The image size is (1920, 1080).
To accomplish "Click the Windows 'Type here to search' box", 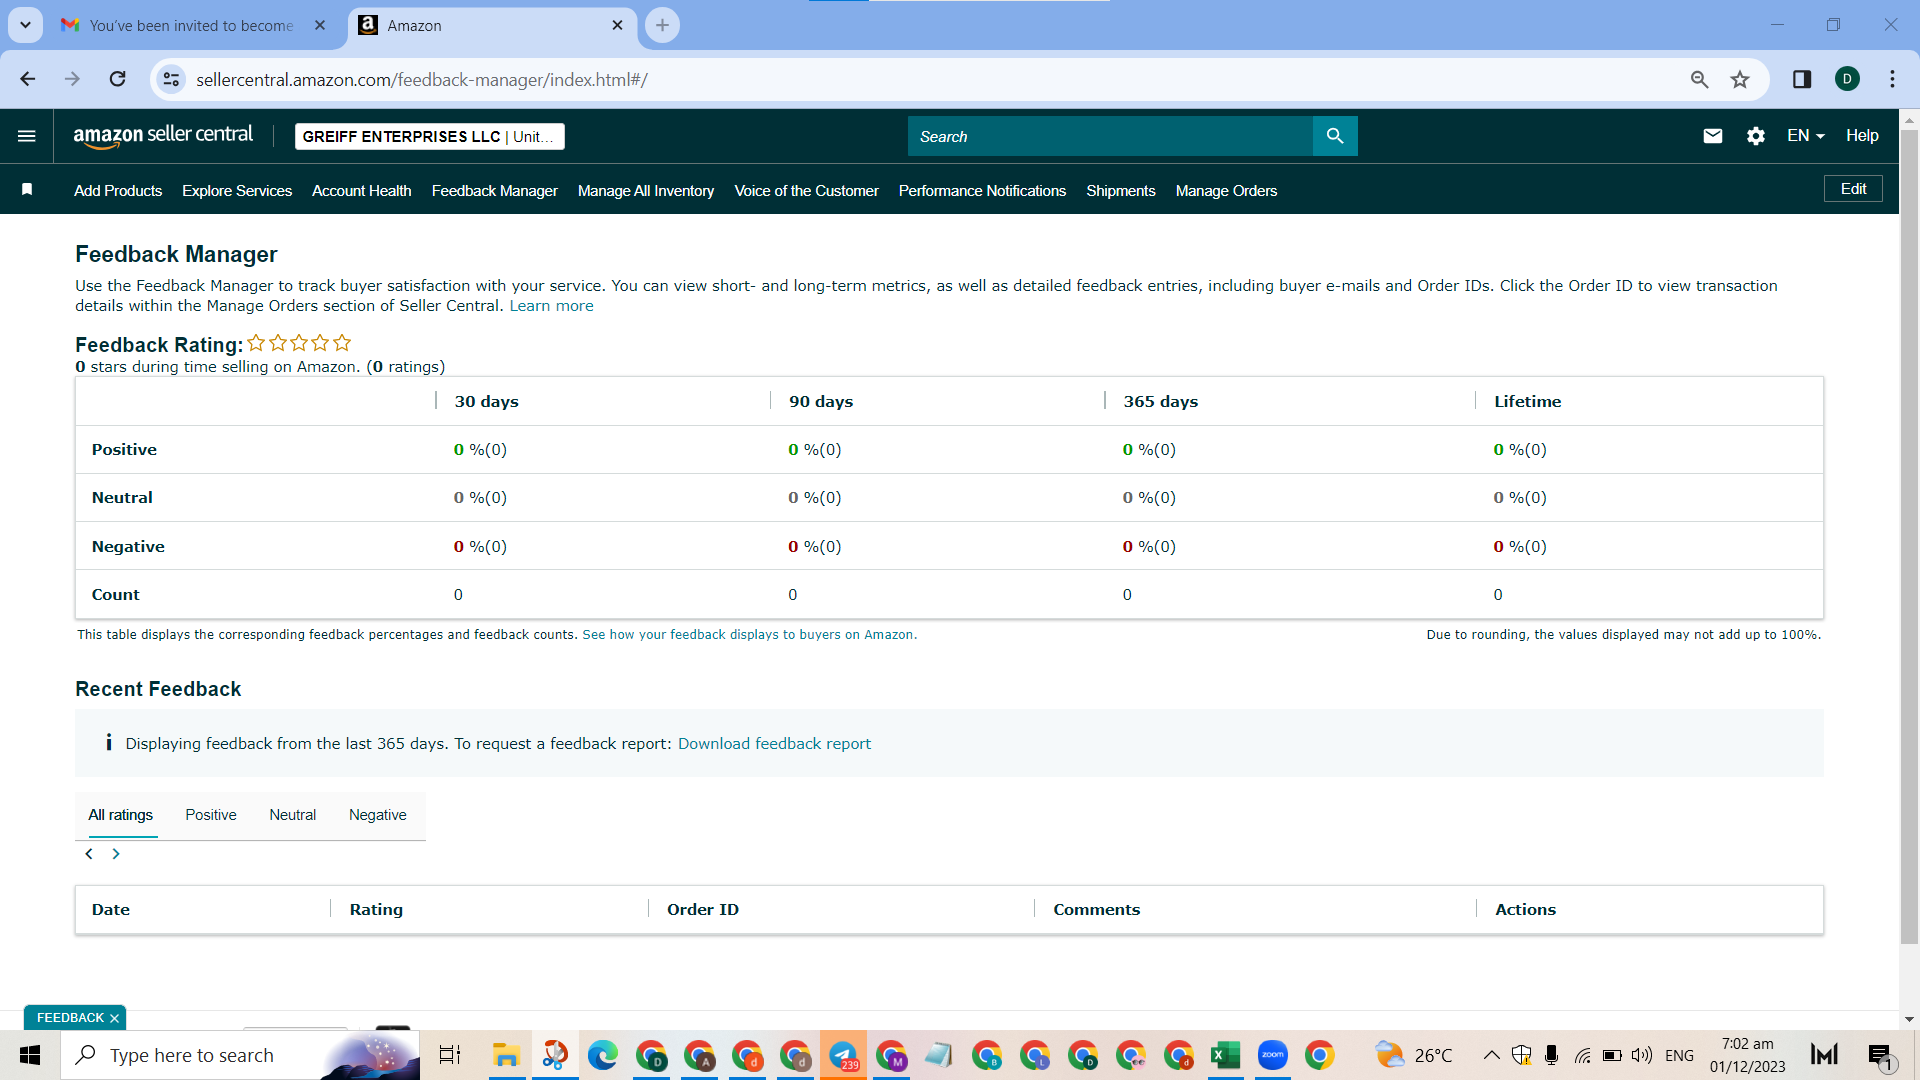I will [x=240, y=1055].
